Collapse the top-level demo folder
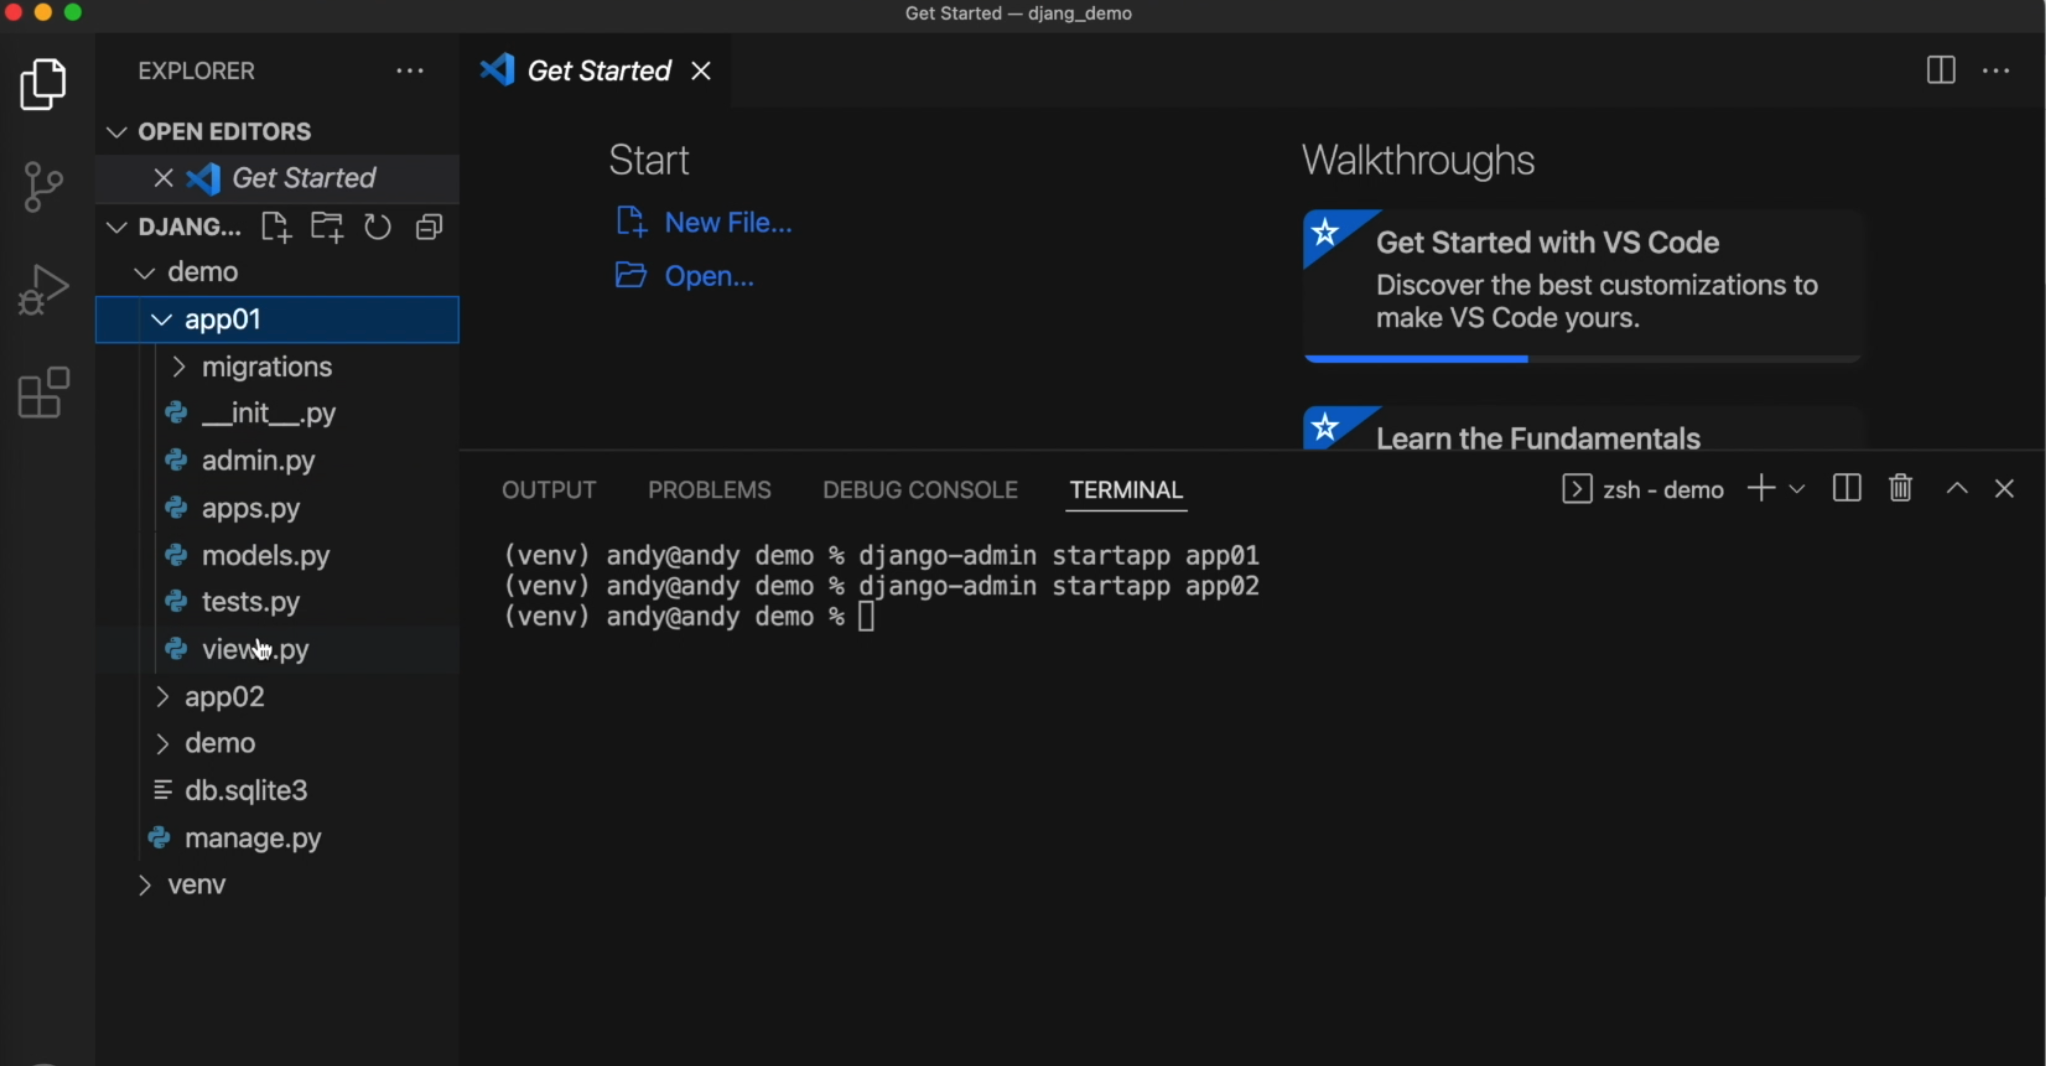The height and width of the screenshot is (1066, 2046). pyautogui.click(x=145, y=272)
